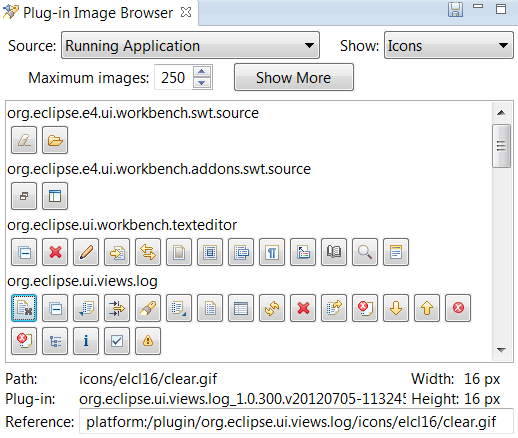Choose the open book icon thumbnail
Screen dimensions: 518x438
(334, 252)
